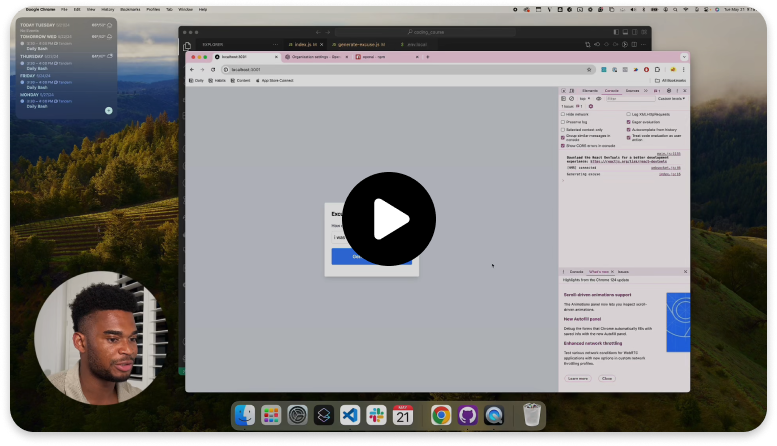This screenshot has width=777, height=446.
Task: Open DevTools settings gear
Action: 669,91
